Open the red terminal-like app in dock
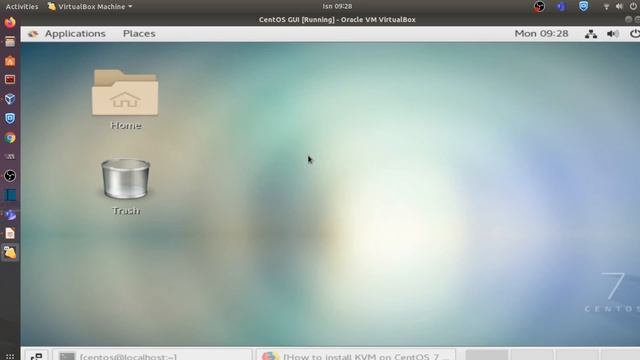The width and height of the screenshot is (640, 360). click(10, 79)
